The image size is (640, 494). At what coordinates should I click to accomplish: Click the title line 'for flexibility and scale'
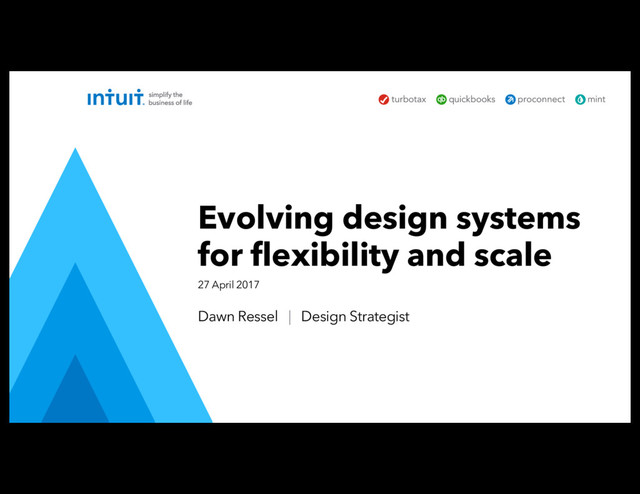pyautogui.click(x=375, y=255)
